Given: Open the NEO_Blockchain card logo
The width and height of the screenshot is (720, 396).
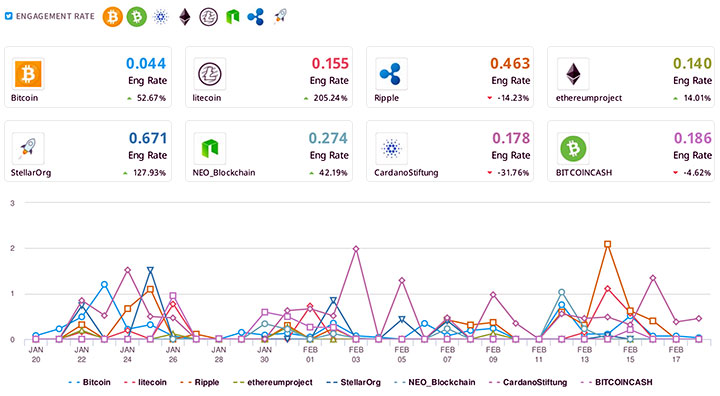Looking at the screenshot, I should coord(210,148).
